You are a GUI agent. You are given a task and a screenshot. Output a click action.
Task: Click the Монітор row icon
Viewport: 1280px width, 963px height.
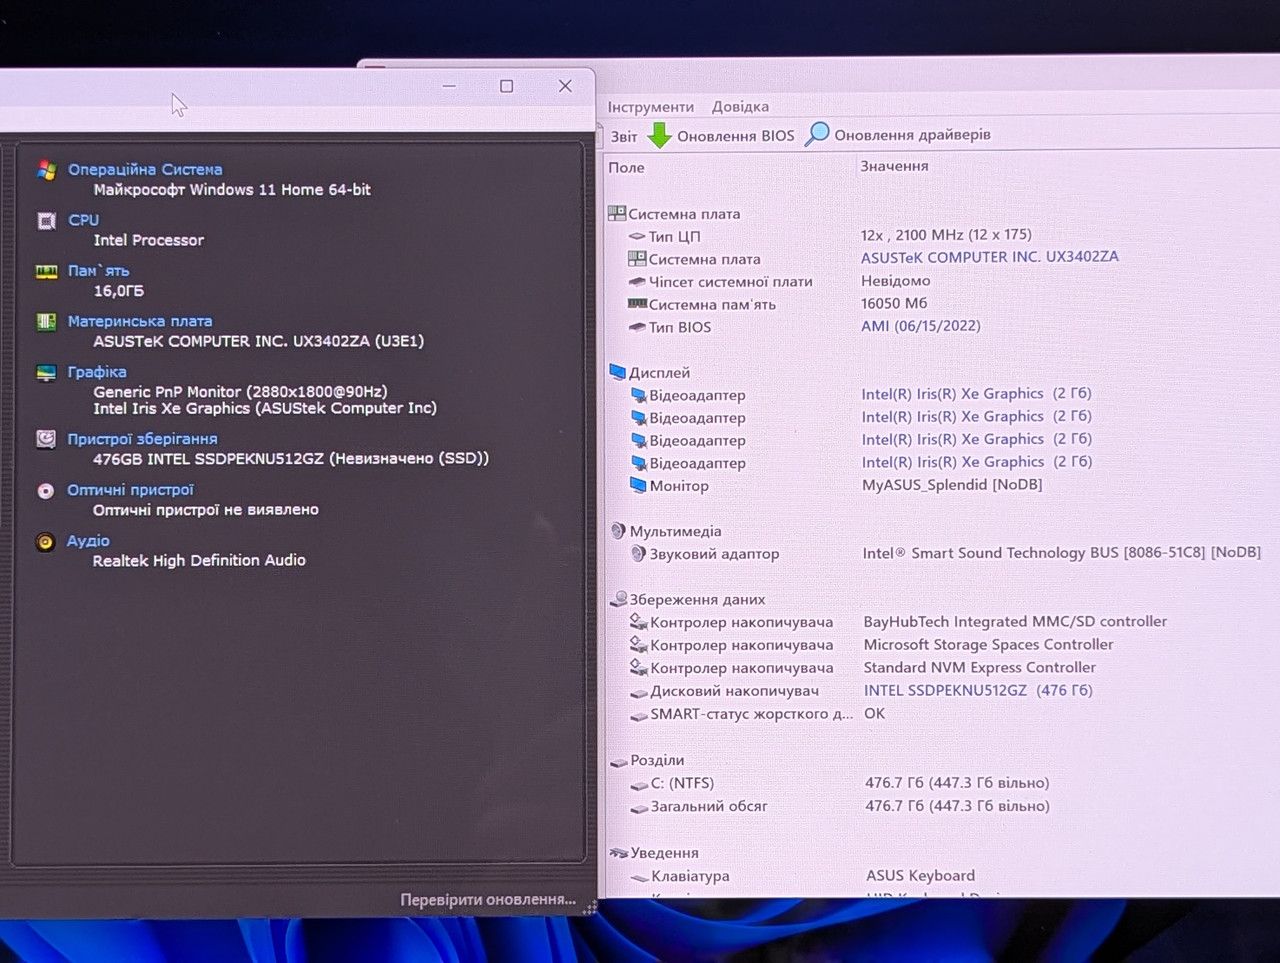tap(639, 485)
